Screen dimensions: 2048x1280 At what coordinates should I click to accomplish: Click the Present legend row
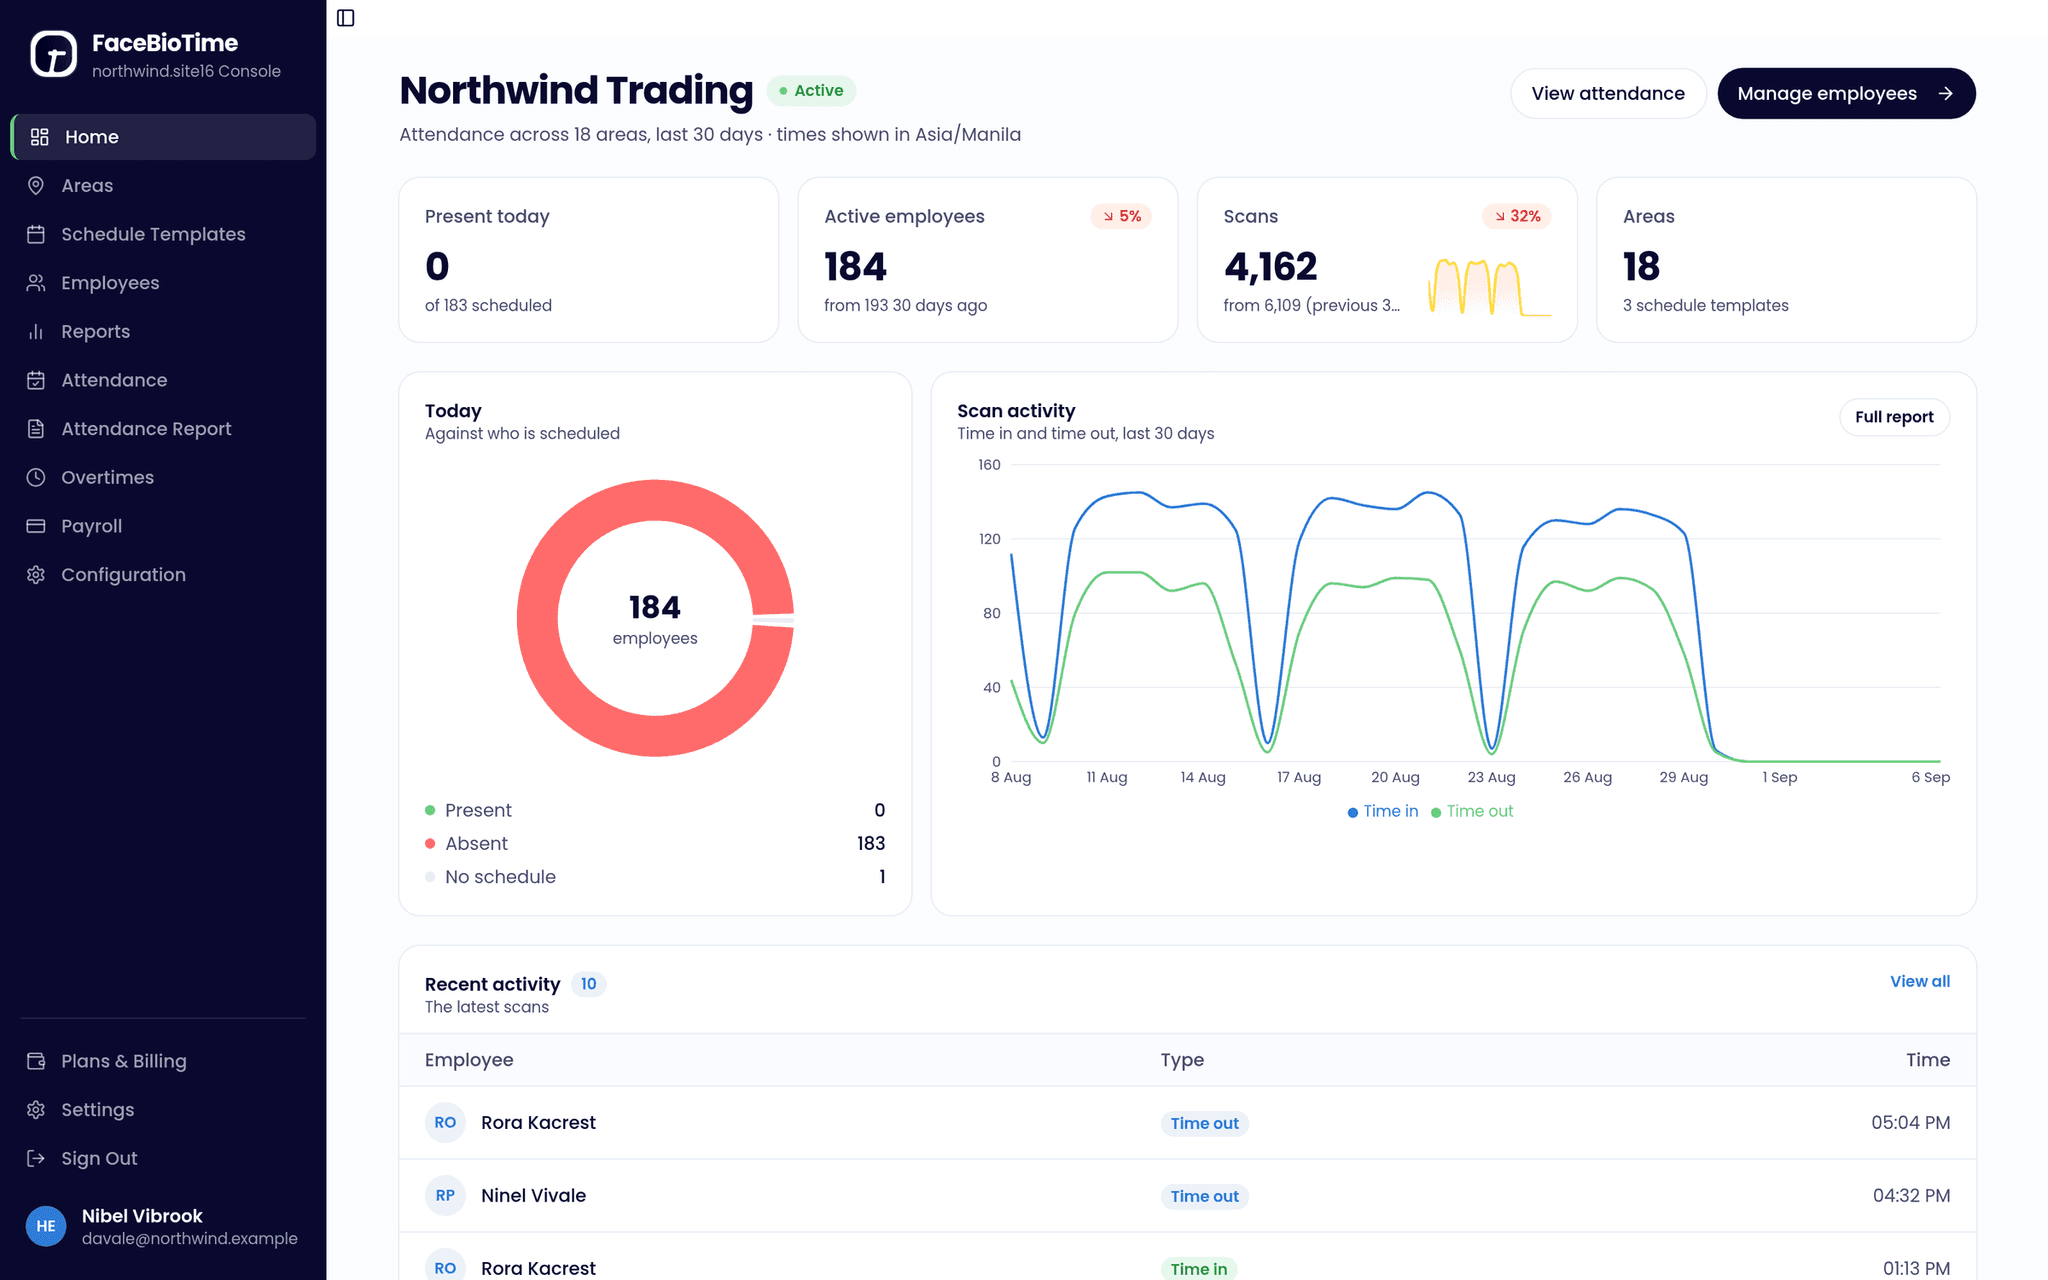tap(655, 810)
